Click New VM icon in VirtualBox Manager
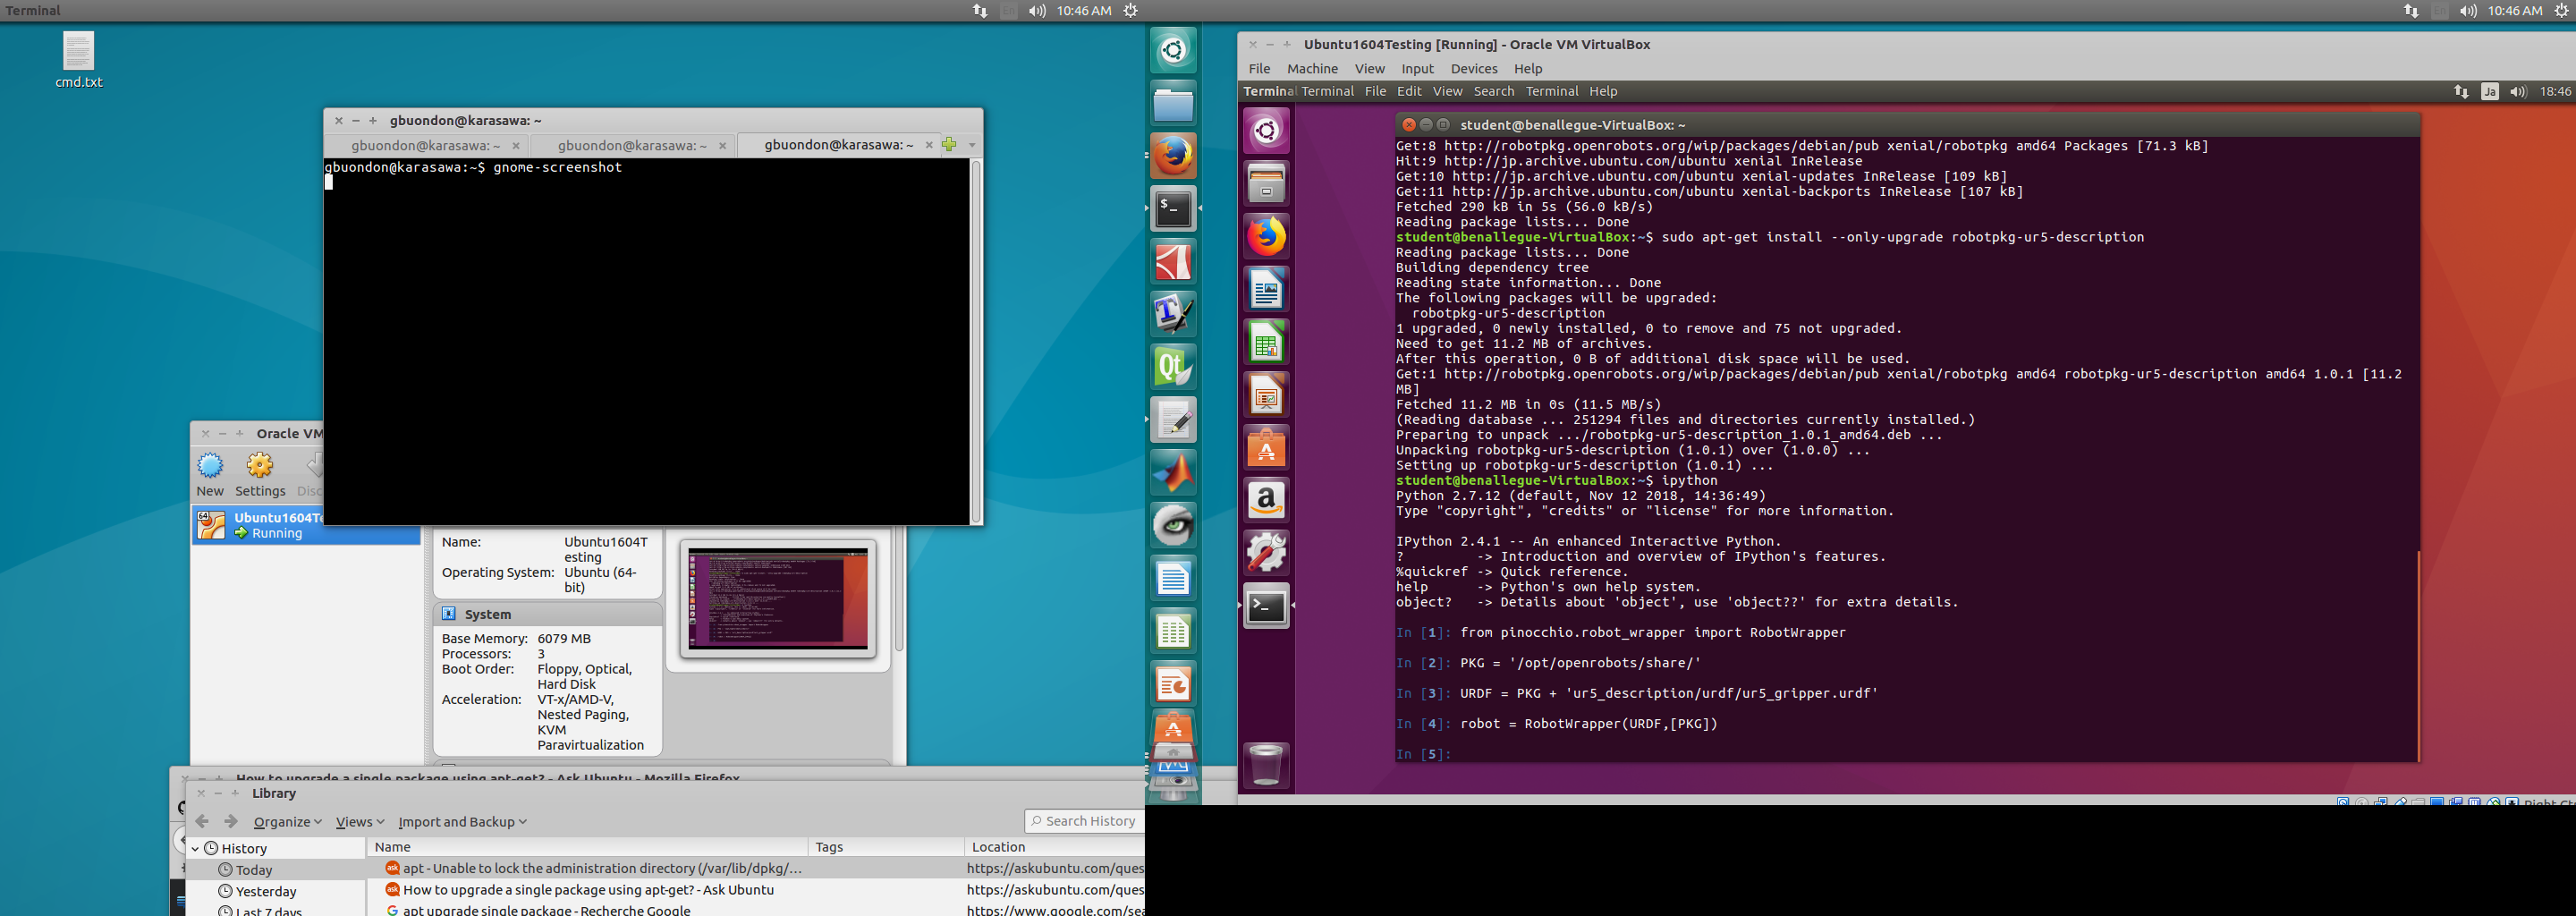2576x916 pixels. coord(210,475)
